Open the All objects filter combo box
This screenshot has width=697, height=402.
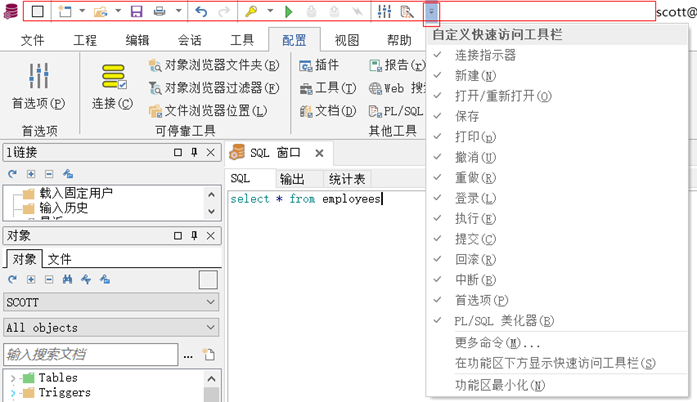pos(111,327)
